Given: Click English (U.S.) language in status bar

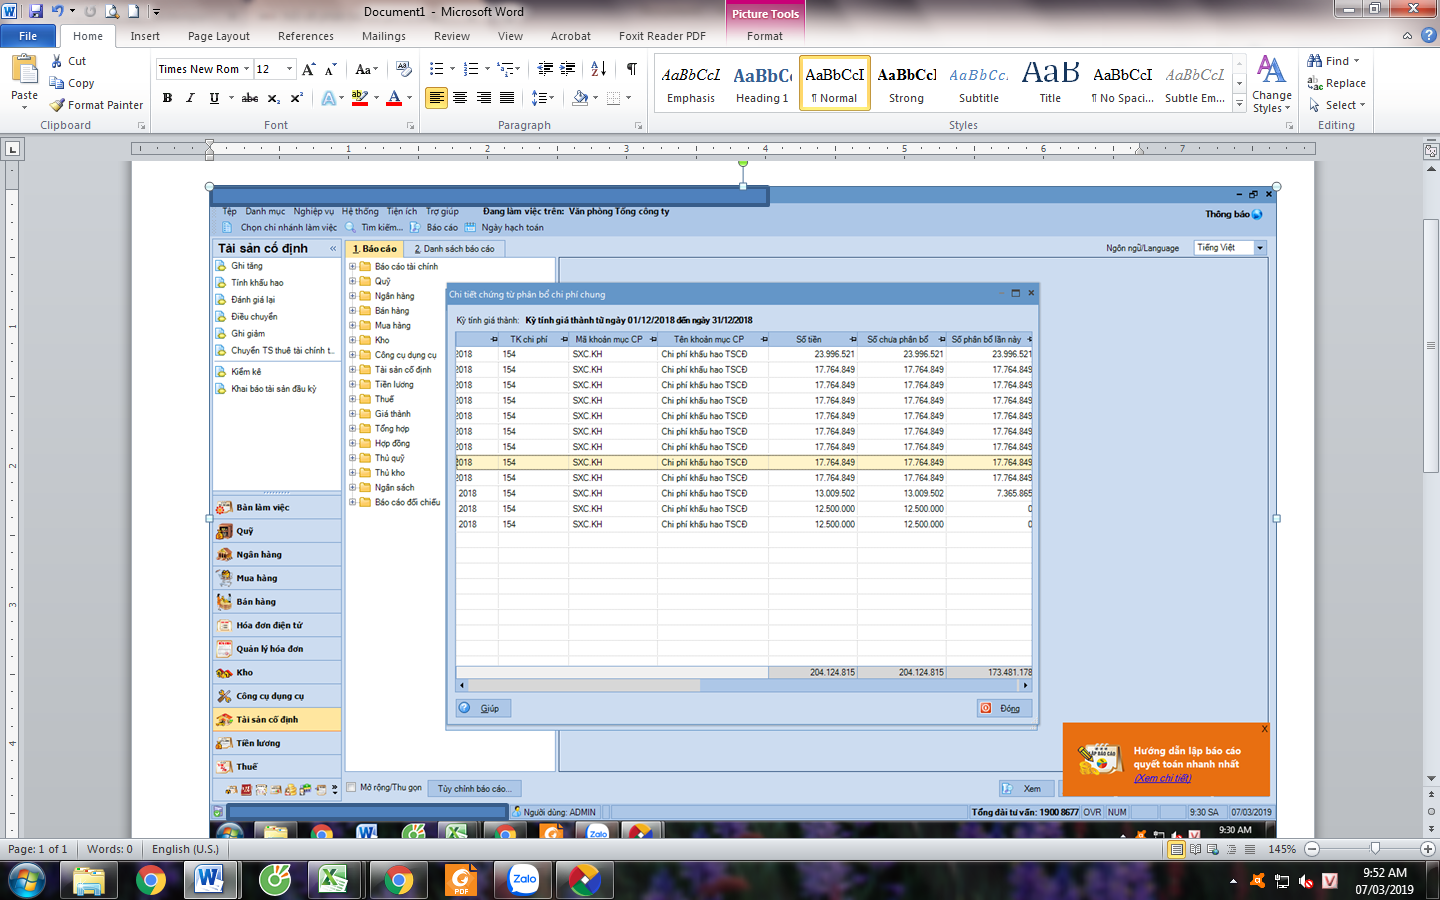Looking at the screenshot, I should click(185, 849).
